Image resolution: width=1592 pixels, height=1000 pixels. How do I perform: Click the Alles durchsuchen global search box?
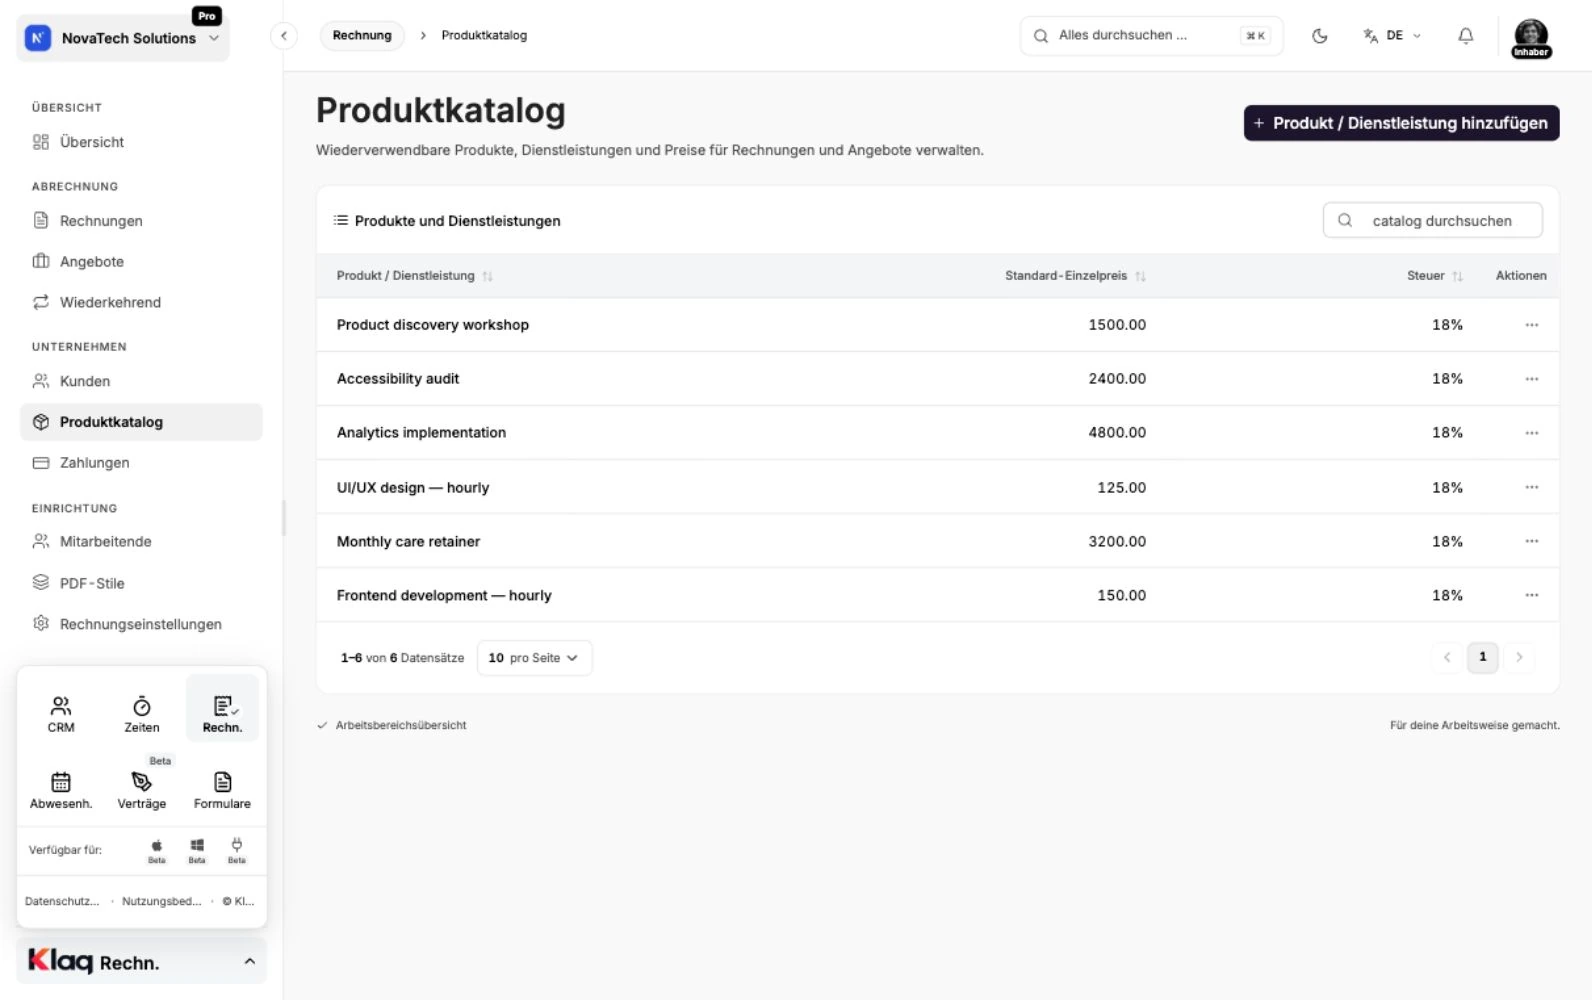point(1151,36)
